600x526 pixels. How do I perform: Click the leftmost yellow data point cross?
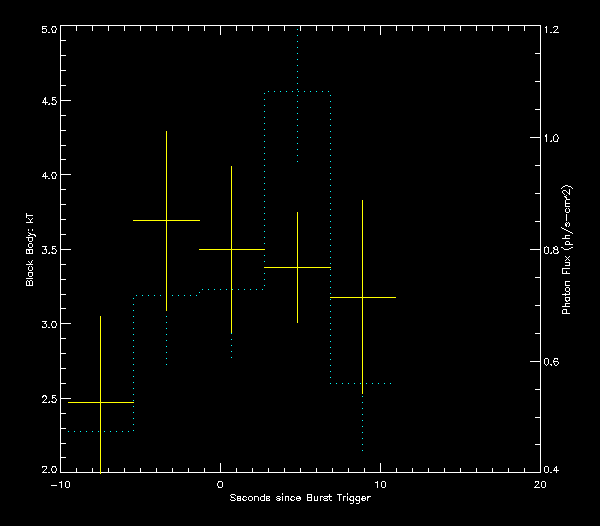(x=100, y=402)
